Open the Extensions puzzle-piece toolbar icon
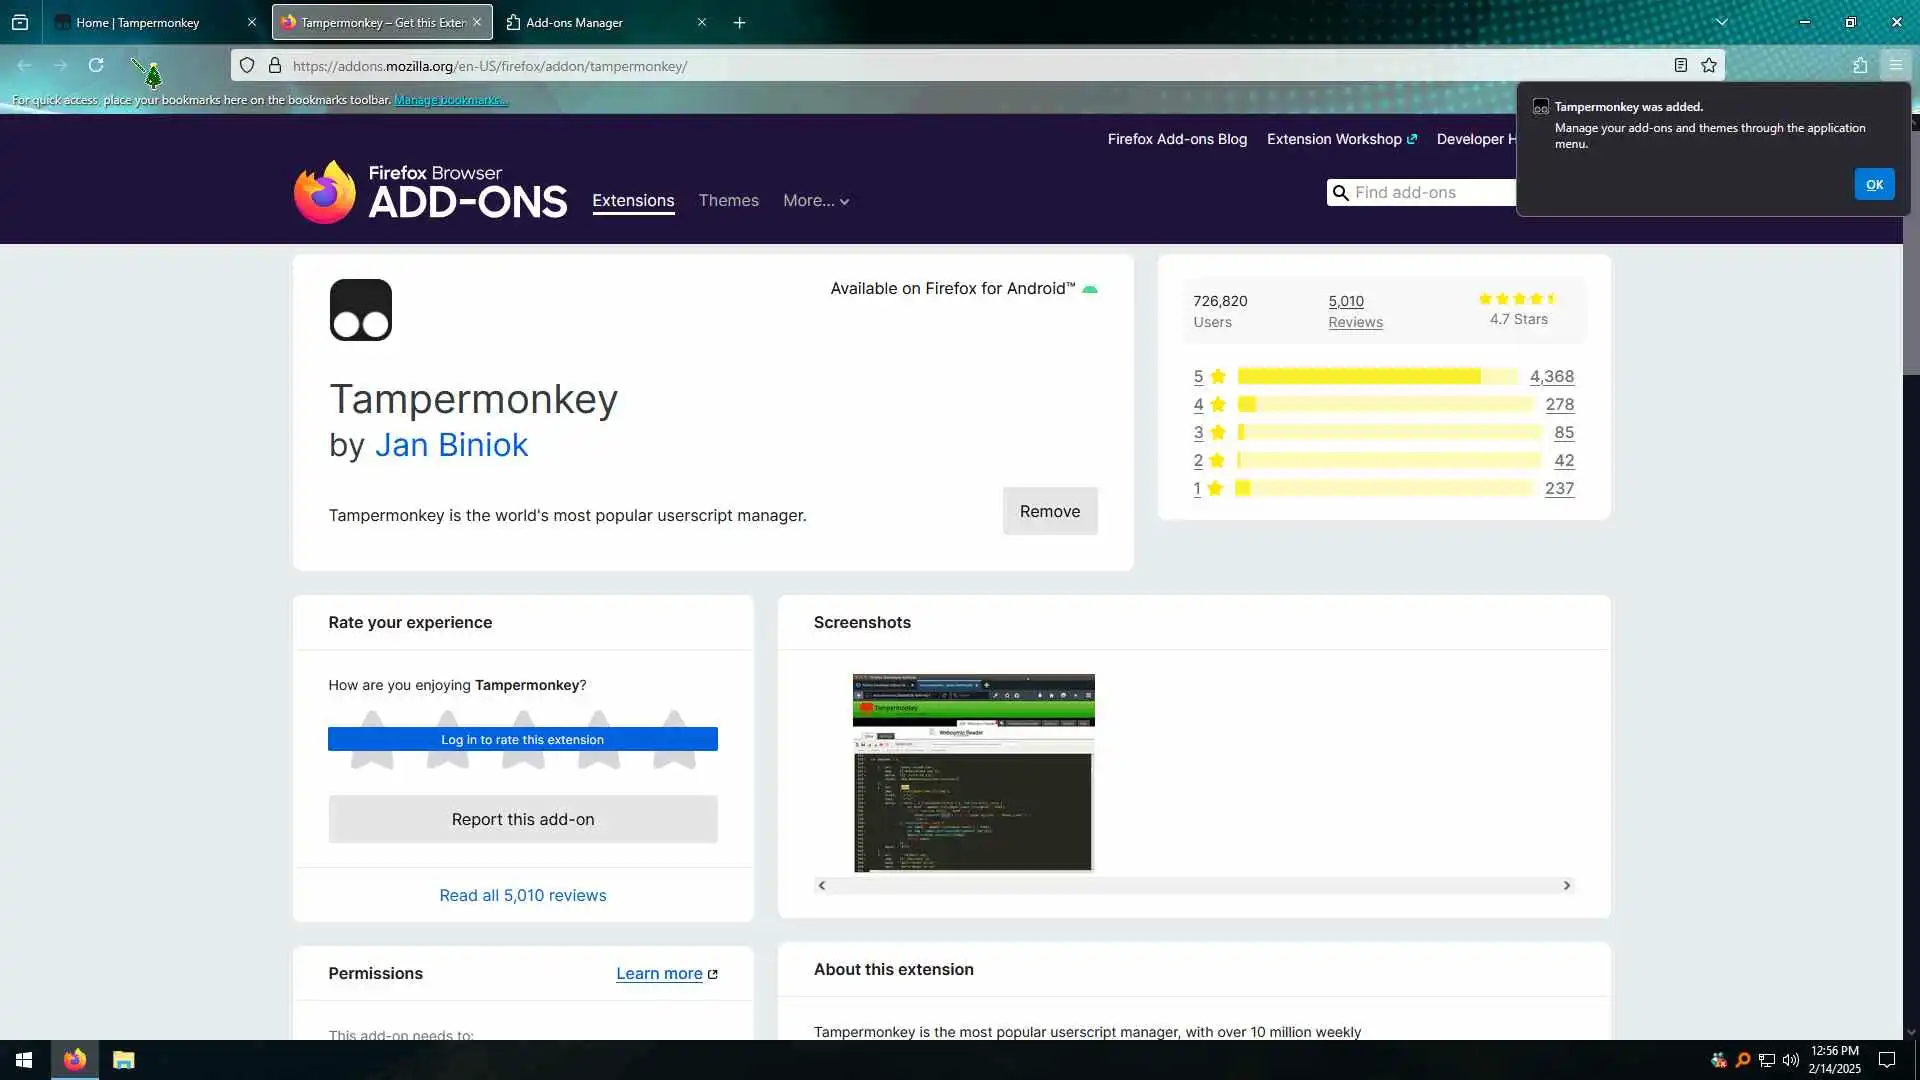The image size is (1920, 1080). coord(1860,66)
